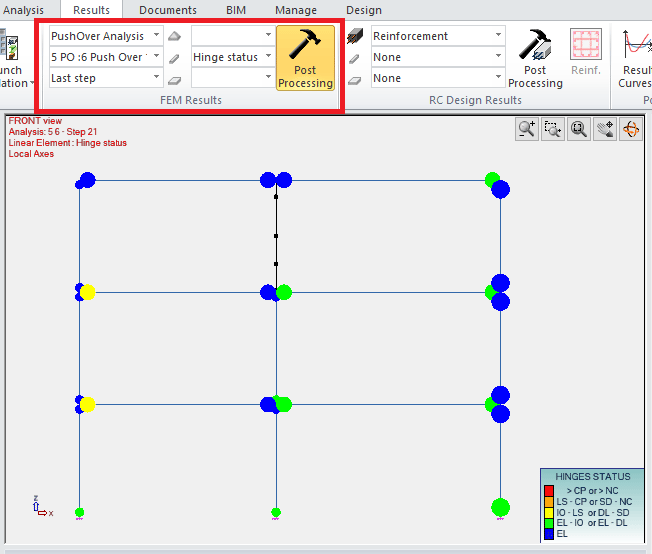Select the zoom in/out magnifier tool

pyautogui.click(x=527, y=129)
